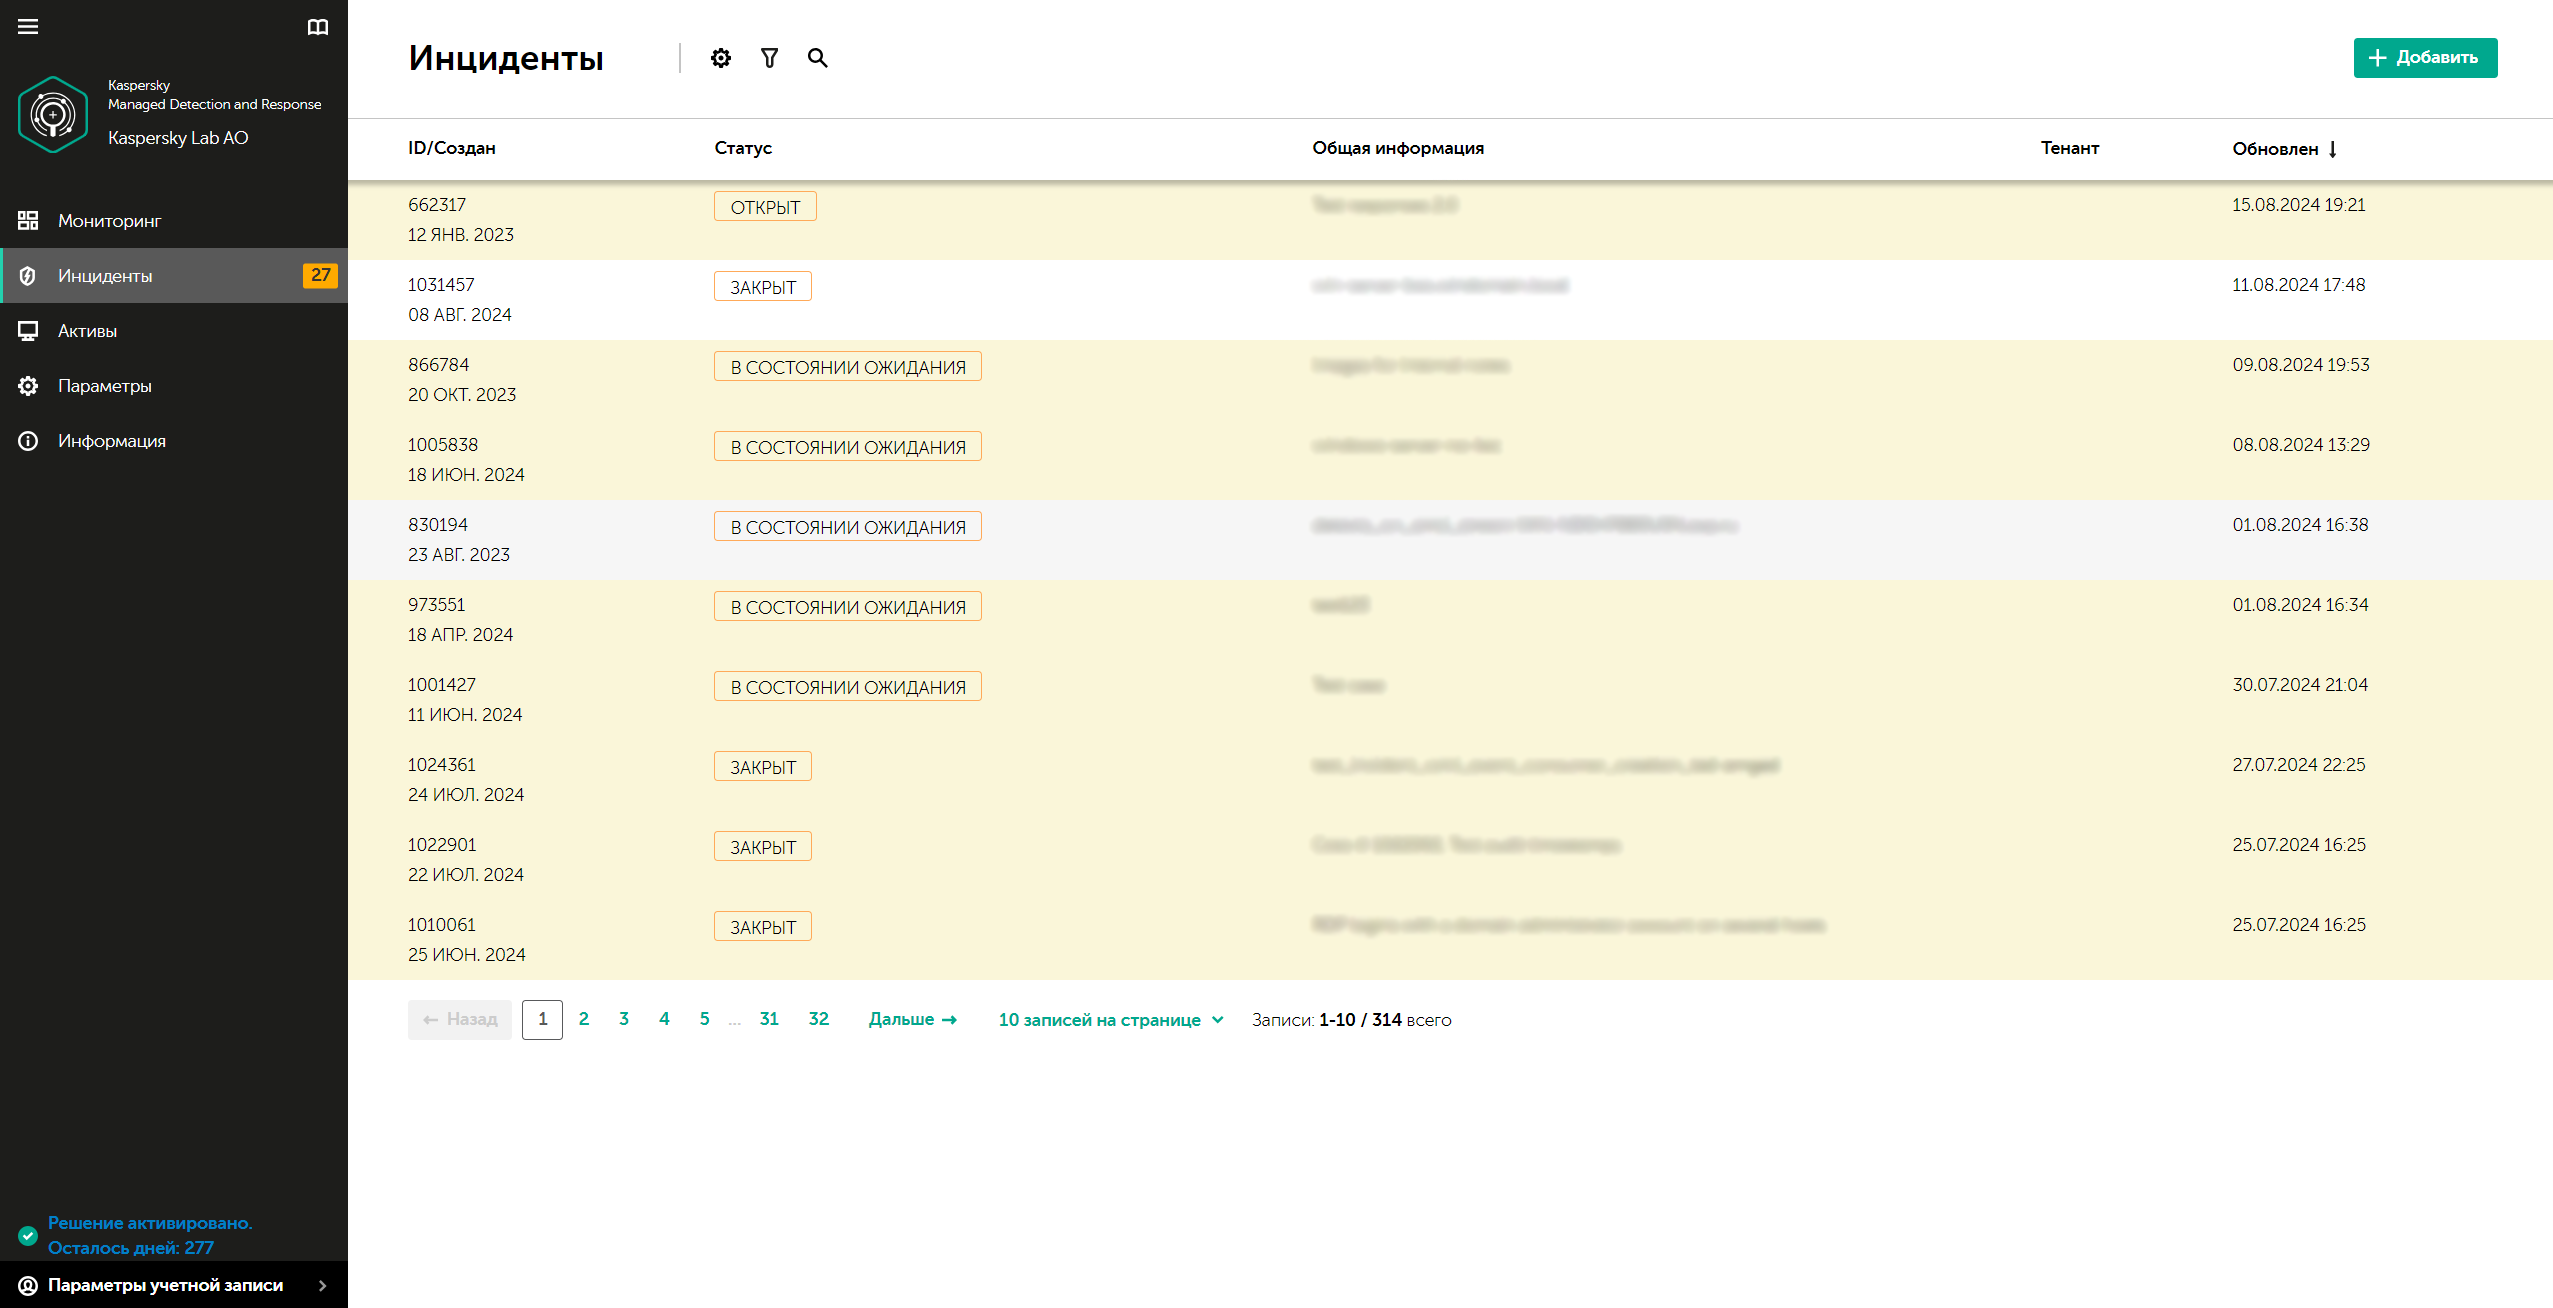
Task: Click Инциденты counter badge 27
Action: 320,275
